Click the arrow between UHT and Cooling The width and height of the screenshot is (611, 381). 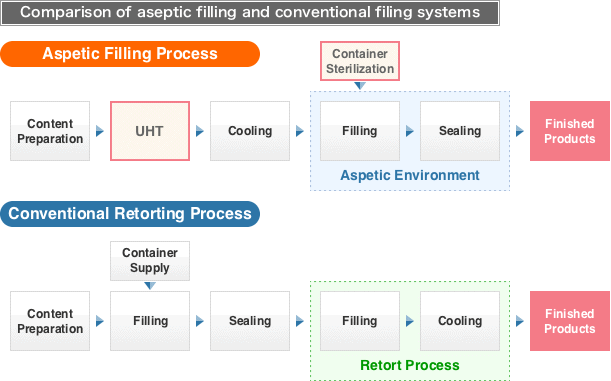click(200, 131)
